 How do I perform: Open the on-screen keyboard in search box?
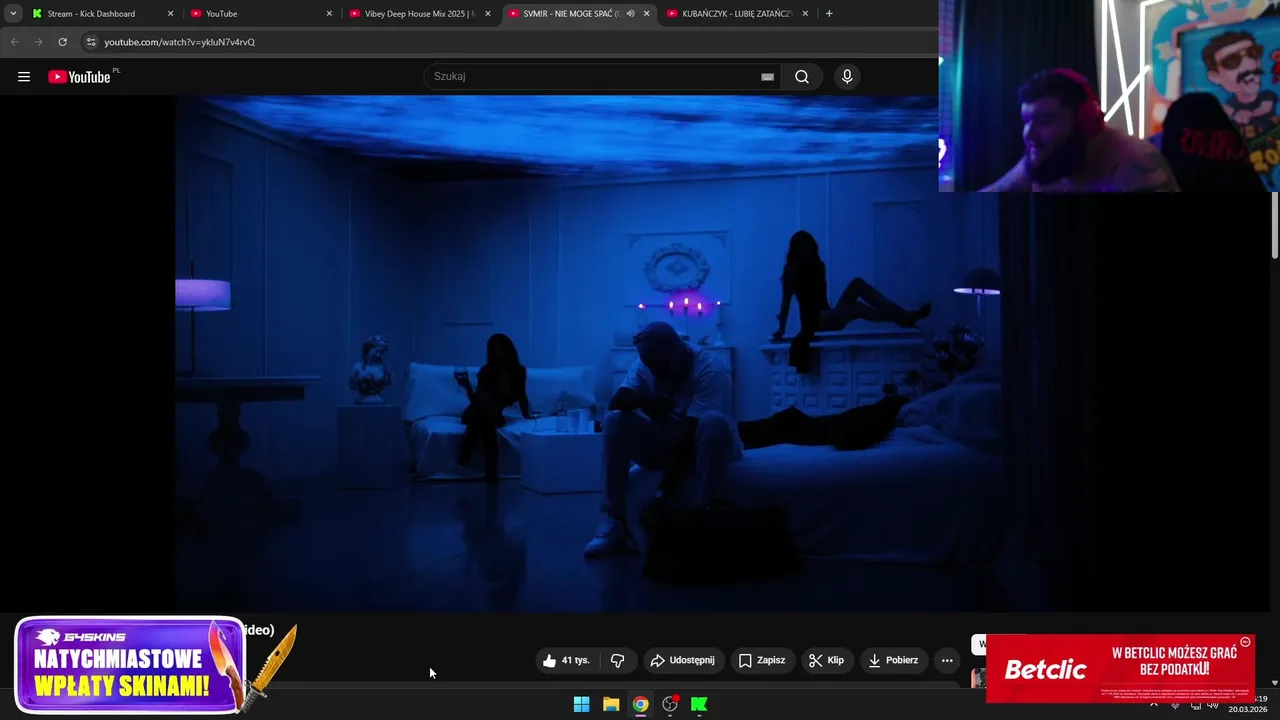(767, 77)
